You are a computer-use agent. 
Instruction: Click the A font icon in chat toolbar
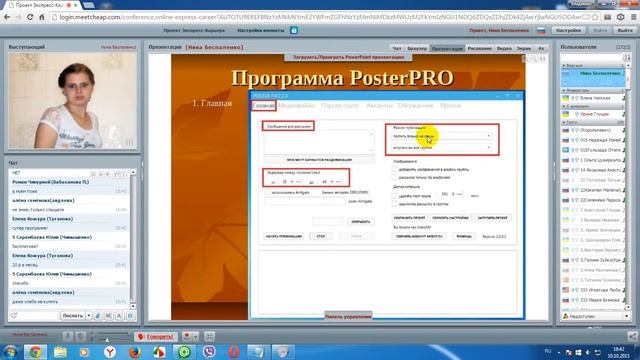pos(119,316)
